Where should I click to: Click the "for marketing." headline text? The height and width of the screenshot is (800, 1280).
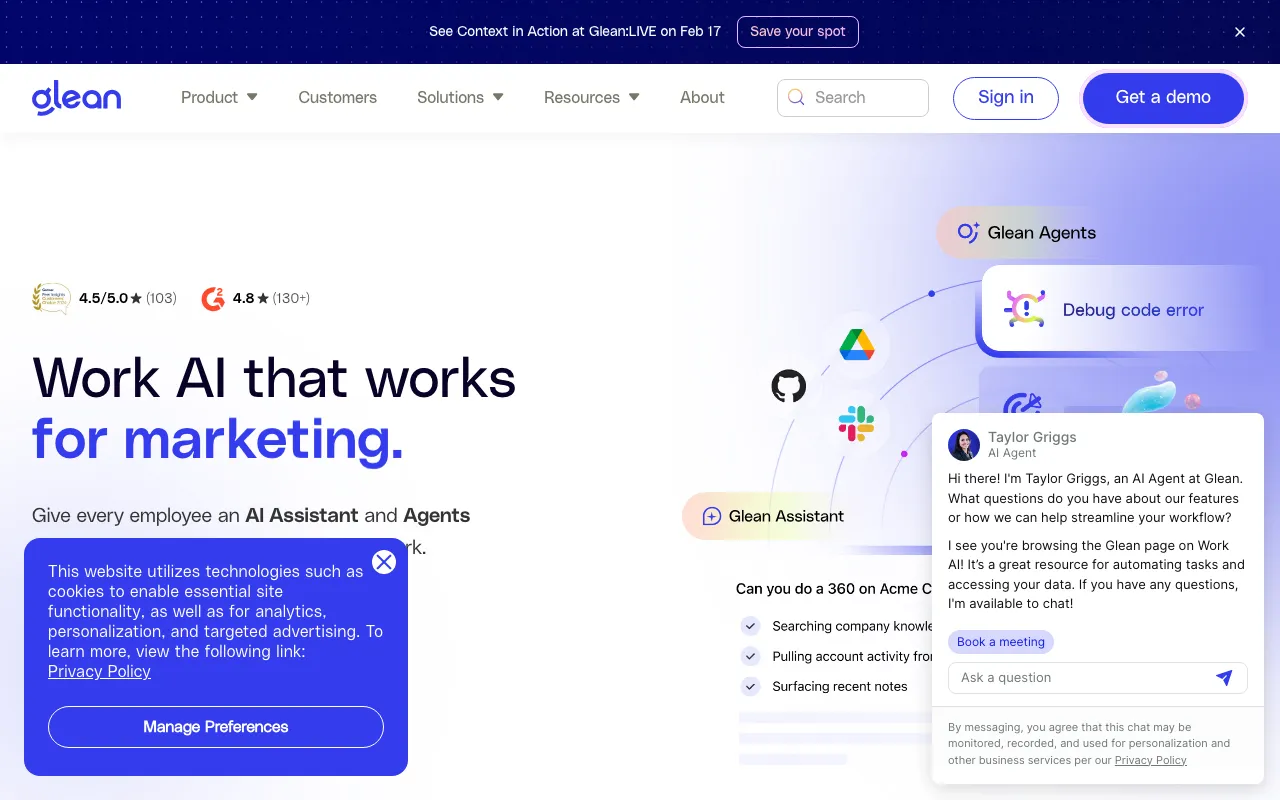tap(218, 439)
